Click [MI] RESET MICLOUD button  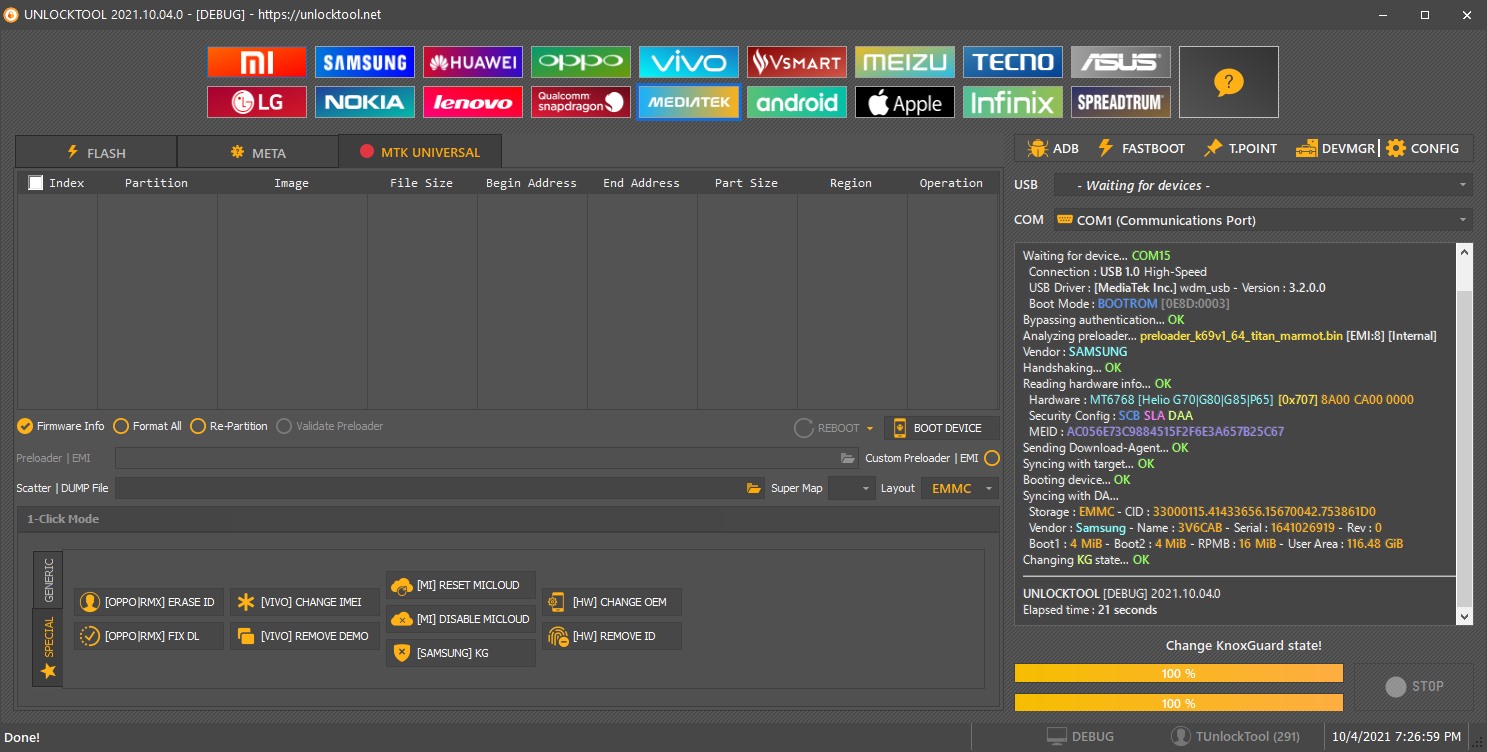[x=461, y=585]
